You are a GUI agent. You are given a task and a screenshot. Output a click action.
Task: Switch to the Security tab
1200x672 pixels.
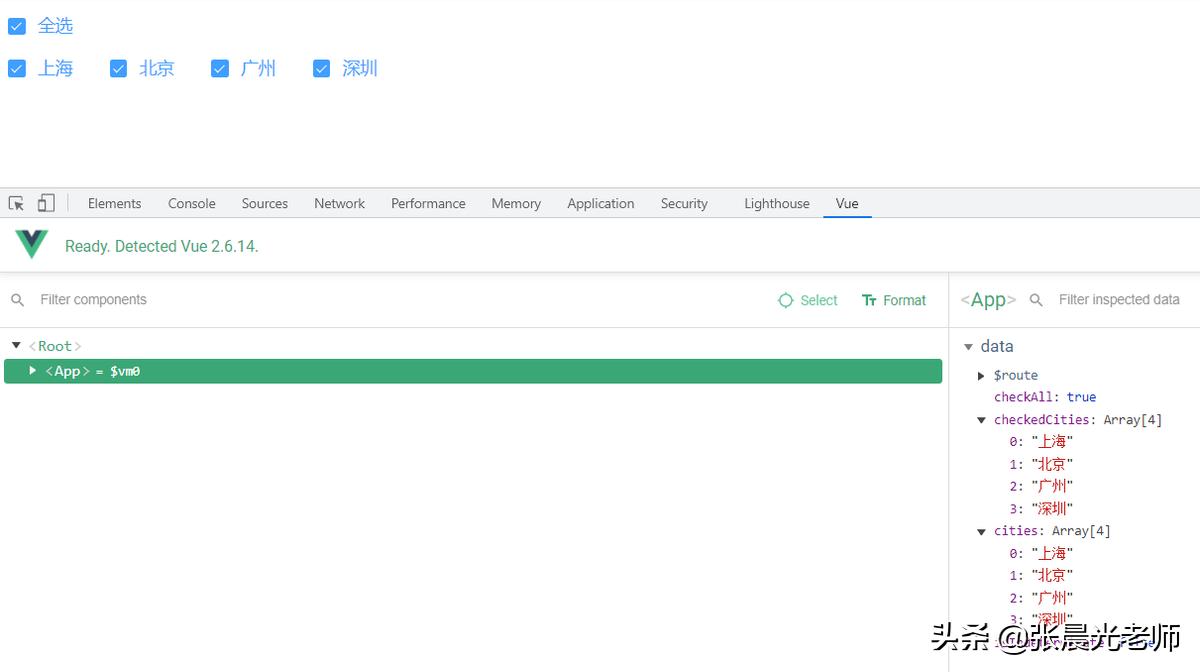(684, 203)
